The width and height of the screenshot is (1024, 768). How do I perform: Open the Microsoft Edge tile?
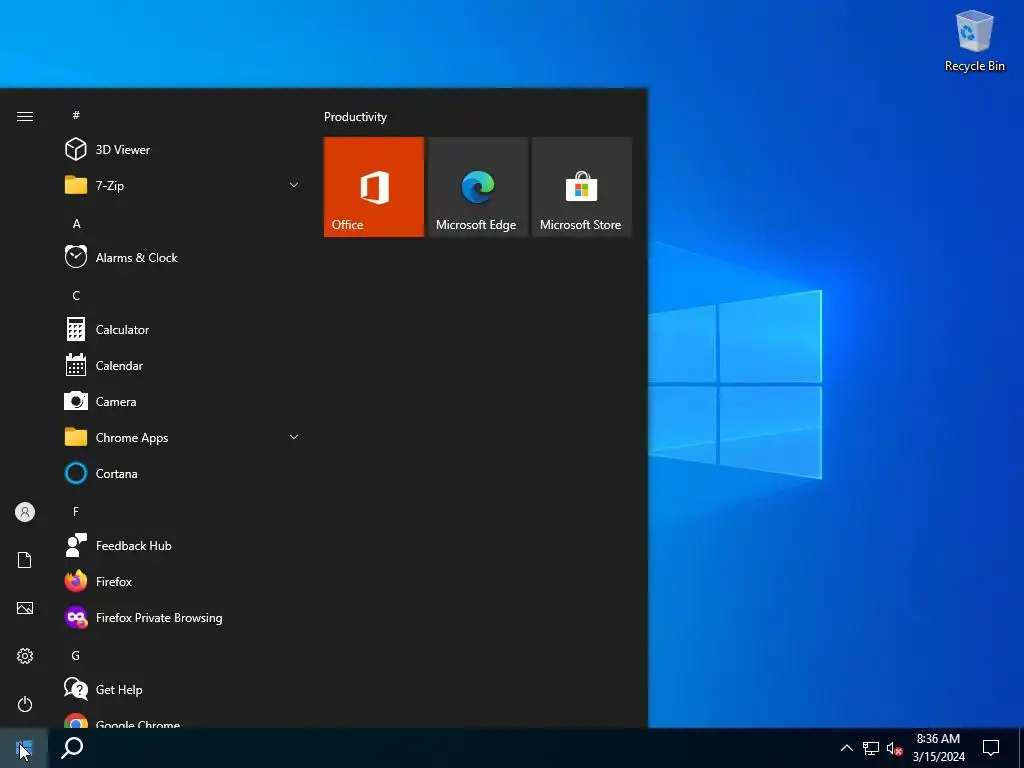pos(477,187)
